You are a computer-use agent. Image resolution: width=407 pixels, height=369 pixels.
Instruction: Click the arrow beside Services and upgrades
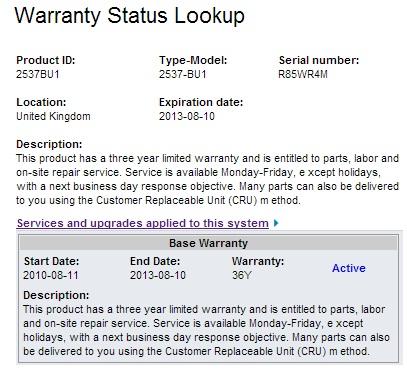[276, 223]
